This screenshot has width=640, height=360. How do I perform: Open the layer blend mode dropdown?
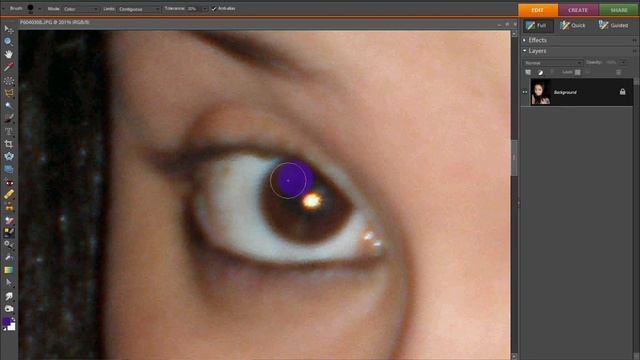[x=553, y=63]
